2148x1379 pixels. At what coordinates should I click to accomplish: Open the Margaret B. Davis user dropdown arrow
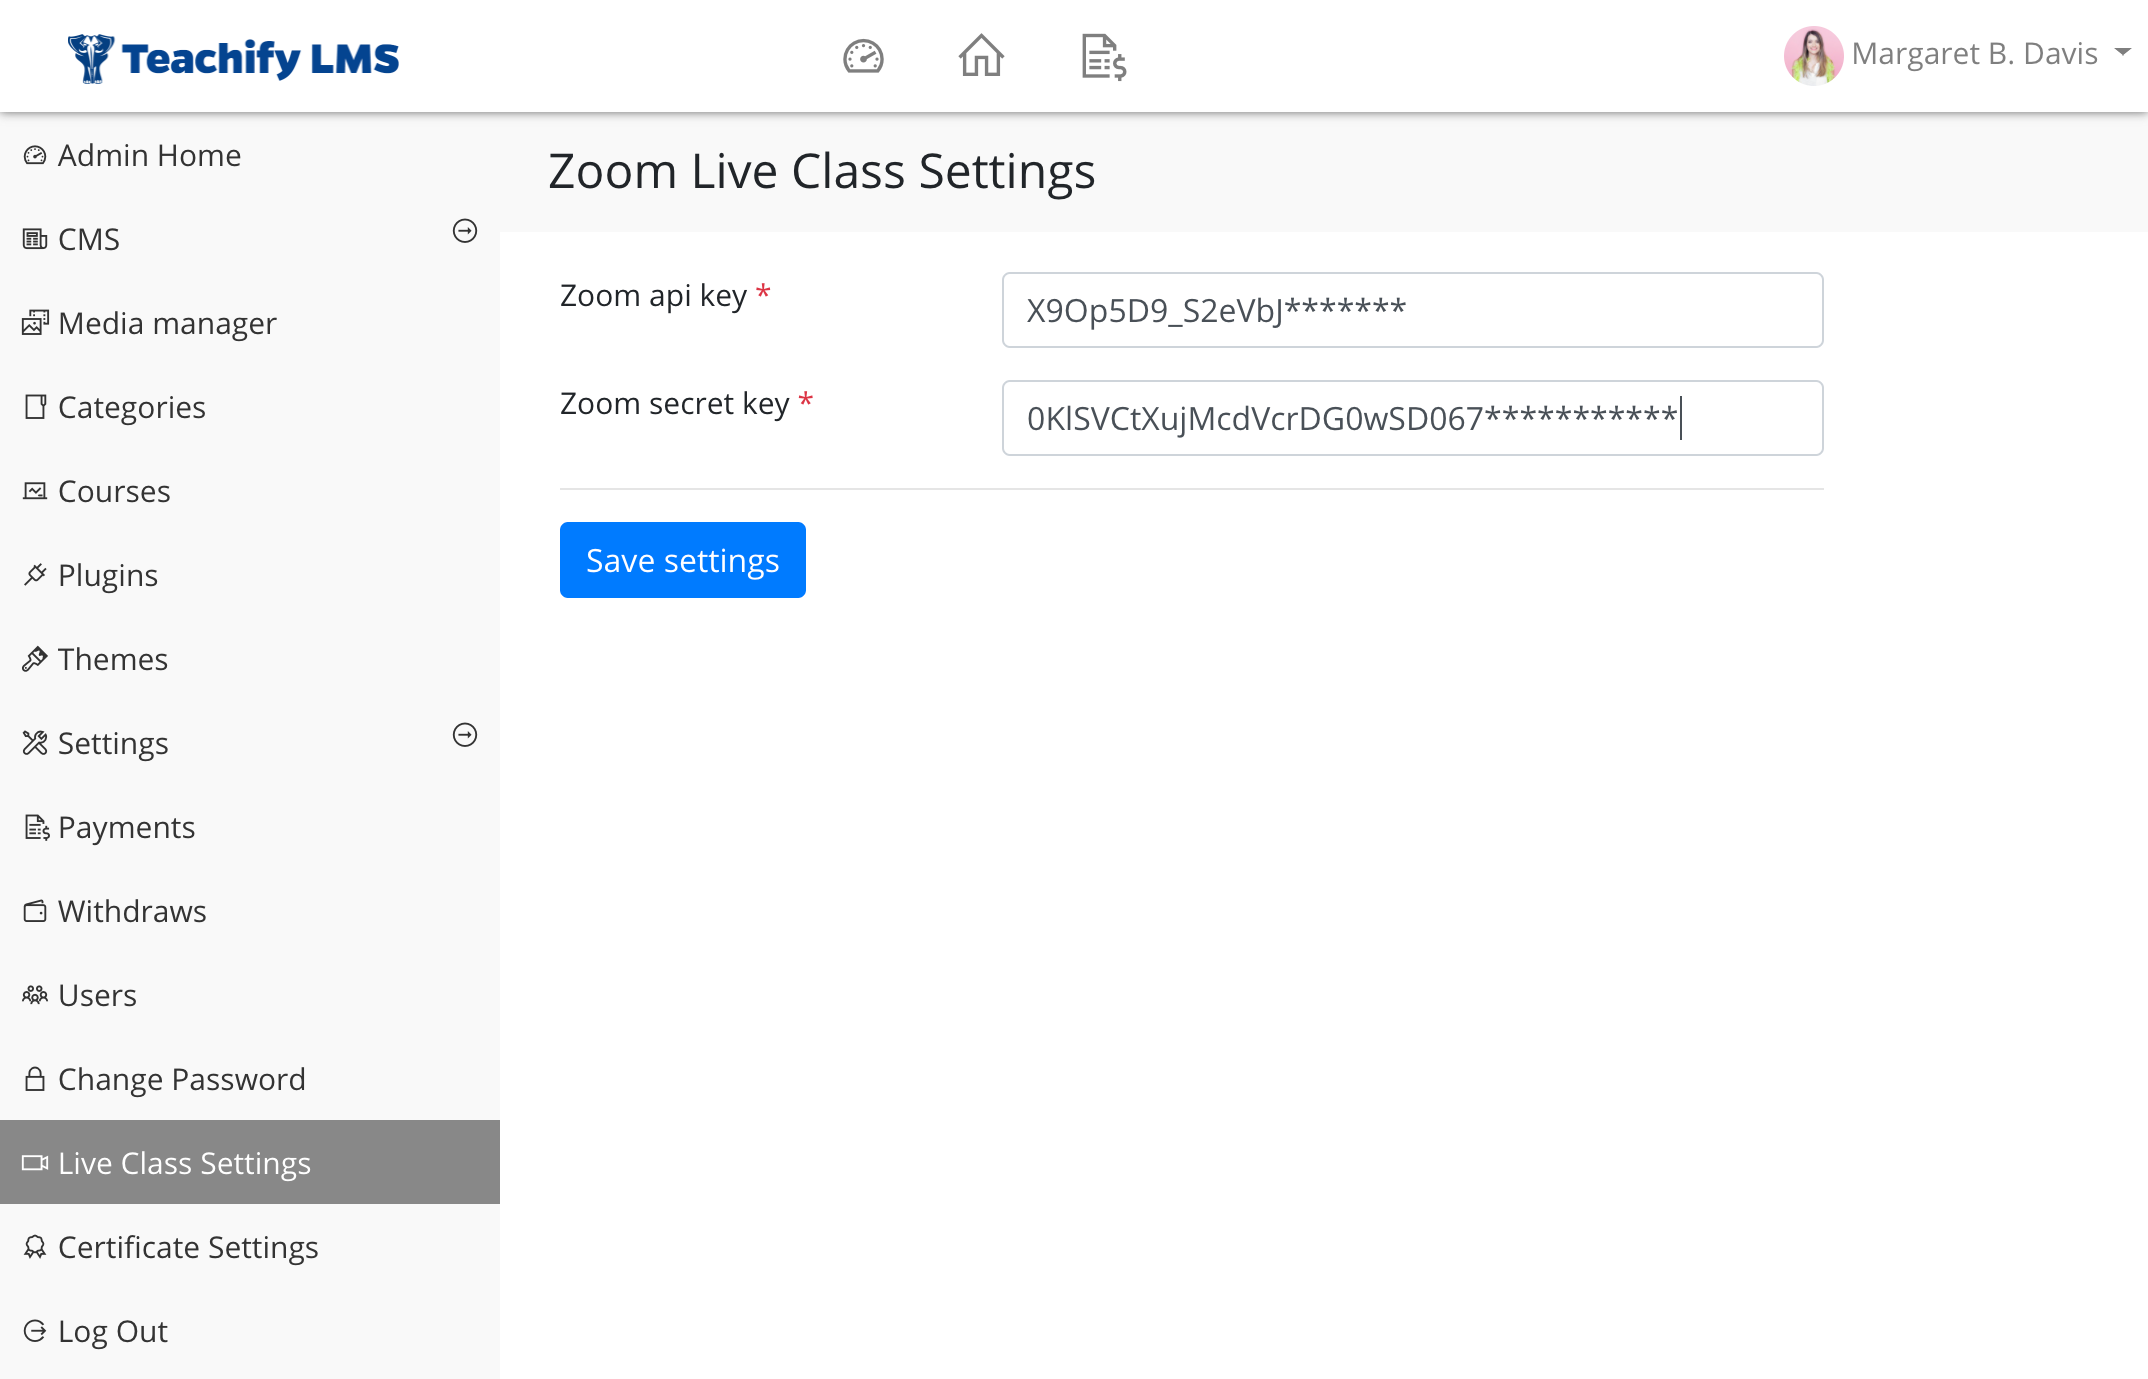coord(2122,53)
